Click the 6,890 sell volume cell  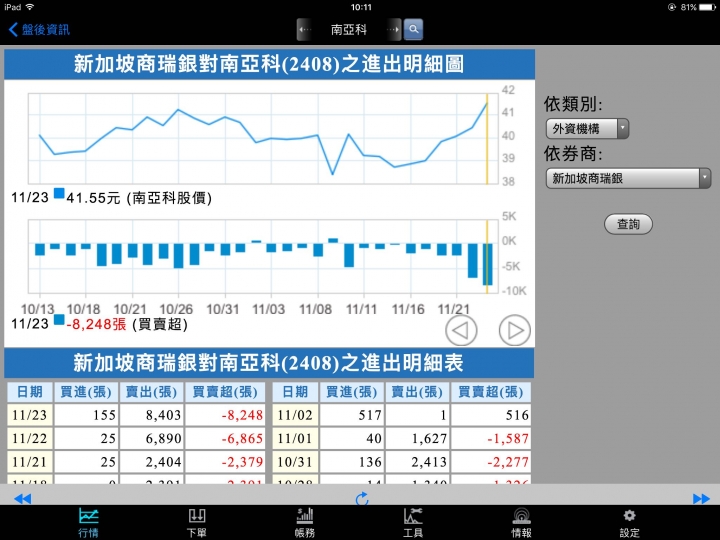(x=152, y=439)
